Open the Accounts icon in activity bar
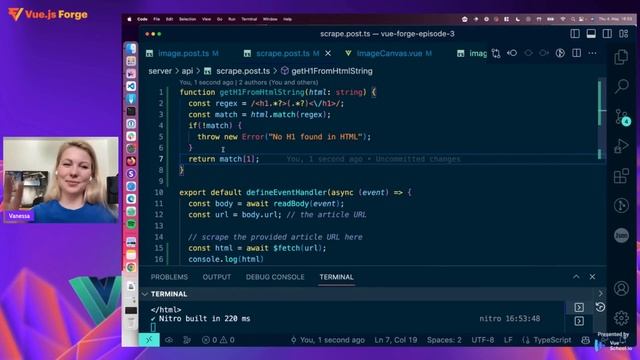 pos(621,288)
